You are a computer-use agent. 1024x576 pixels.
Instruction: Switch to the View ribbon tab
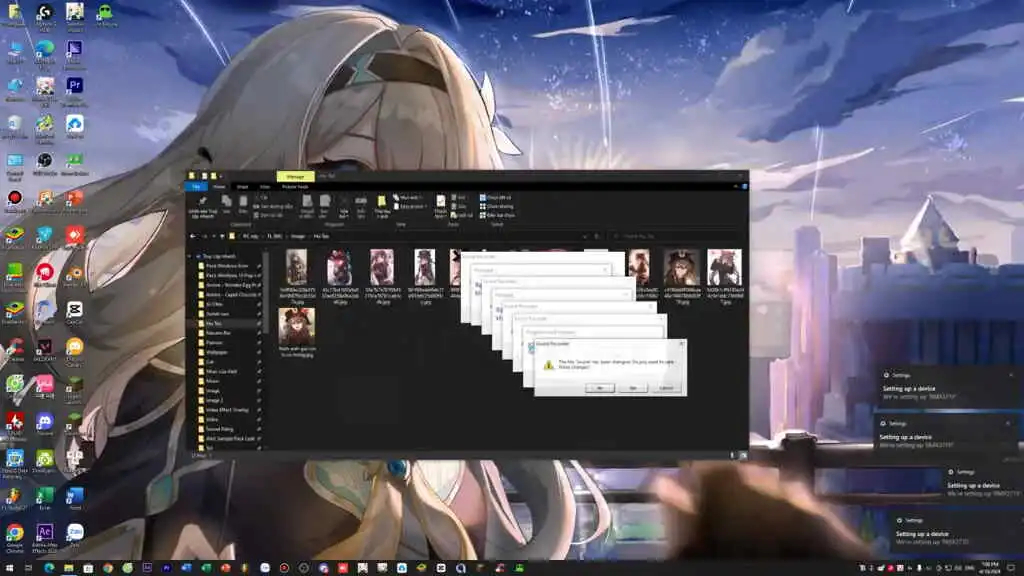[x=264, y=187]
